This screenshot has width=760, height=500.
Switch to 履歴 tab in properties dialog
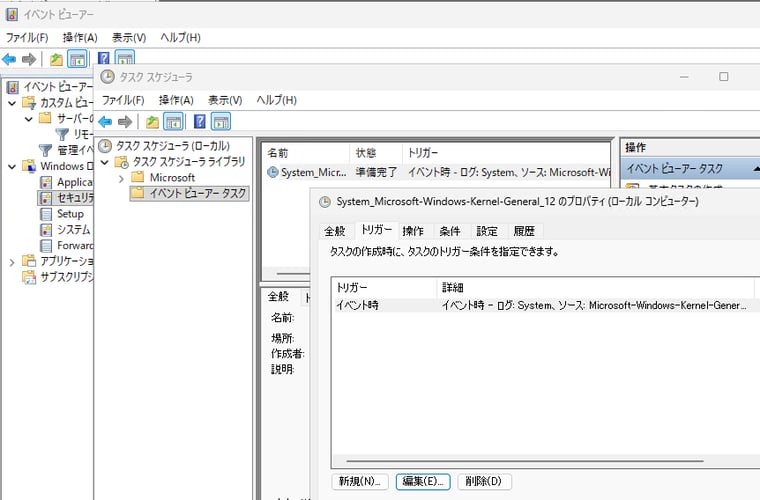pos(524,231)
